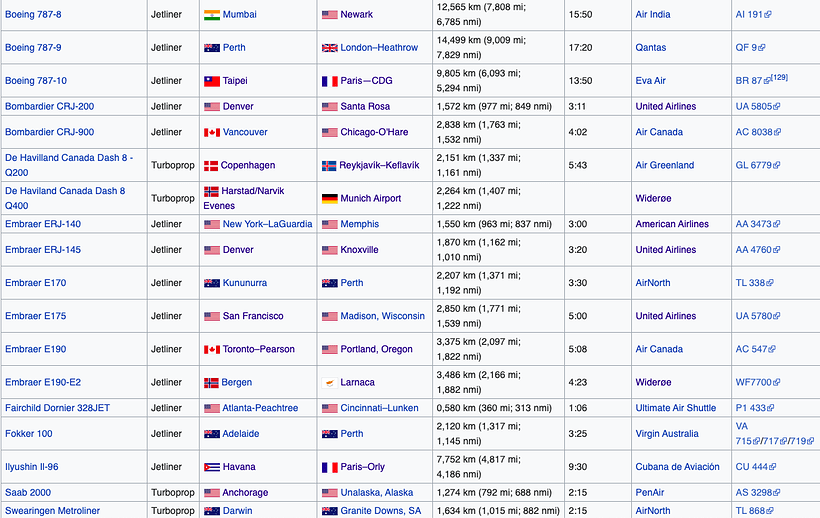Click the France flag icon beside Paris–Orly

click(x=329, y=467)
